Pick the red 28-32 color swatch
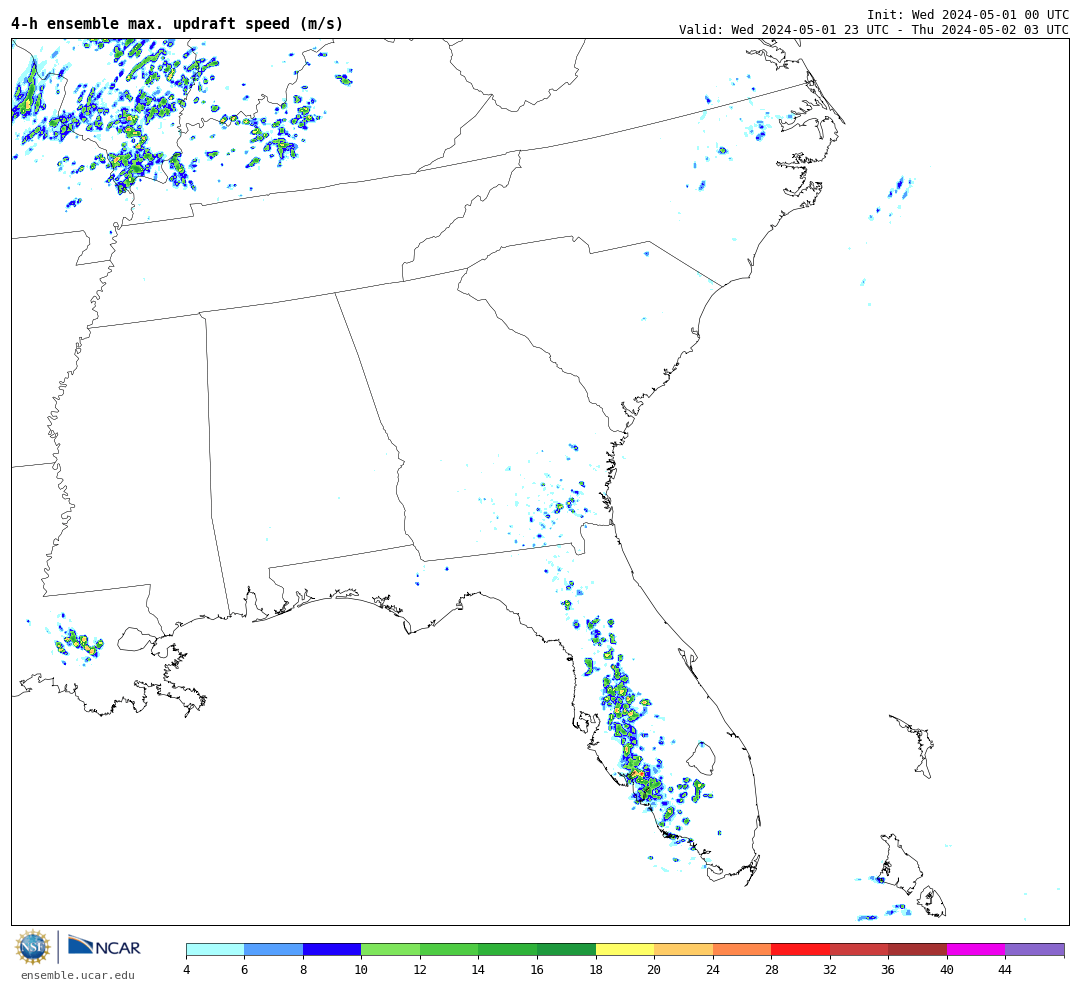 pos(800,949)
